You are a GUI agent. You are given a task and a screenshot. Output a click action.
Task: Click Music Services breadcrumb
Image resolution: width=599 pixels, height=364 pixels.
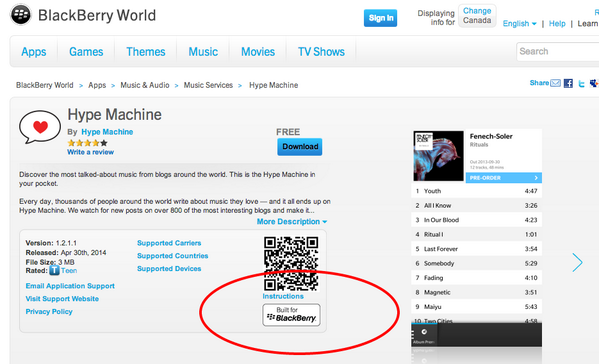(x=208, y=85)
